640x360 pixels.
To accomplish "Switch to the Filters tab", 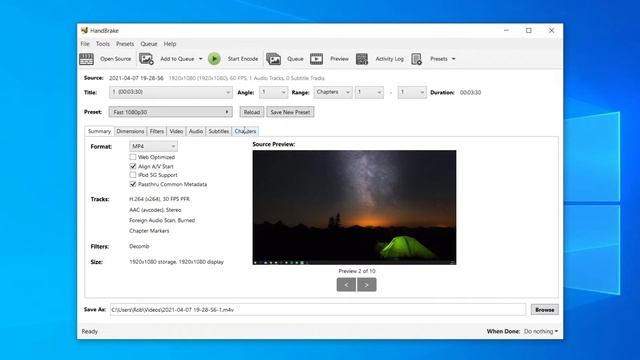I will 157,131.
